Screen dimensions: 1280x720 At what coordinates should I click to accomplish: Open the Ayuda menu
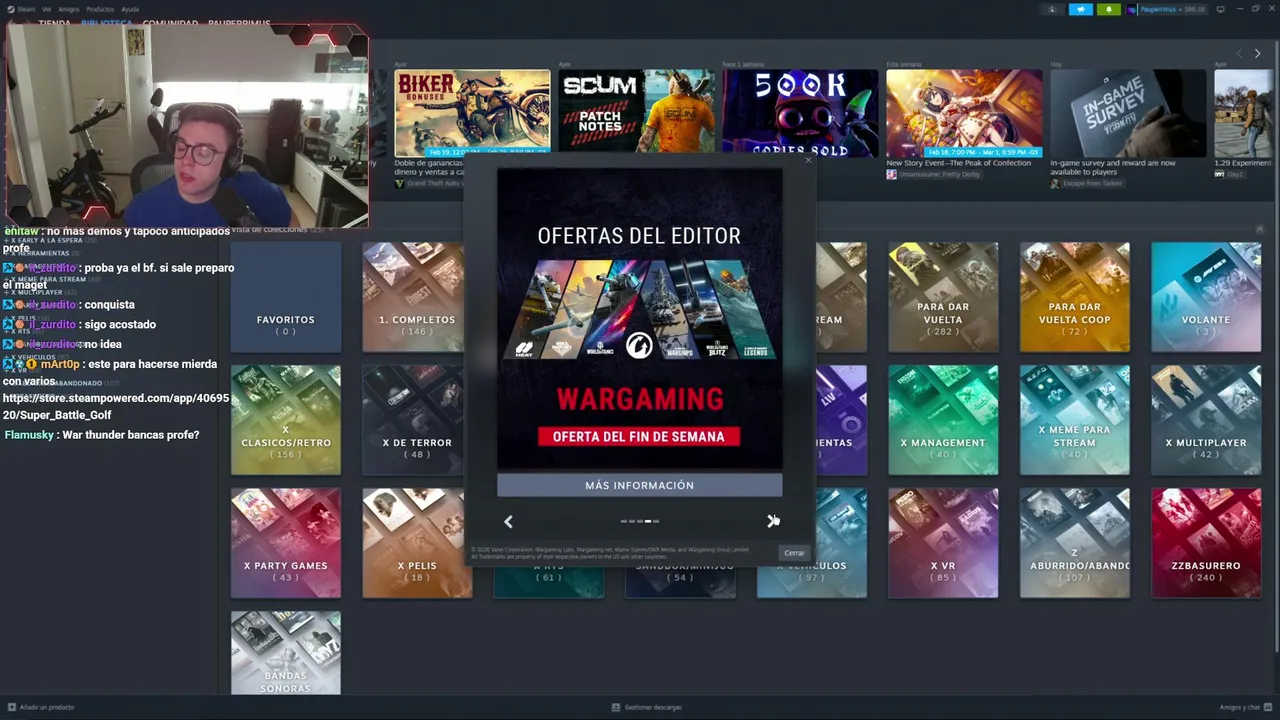pyautogui.click(x=130, y=9)
